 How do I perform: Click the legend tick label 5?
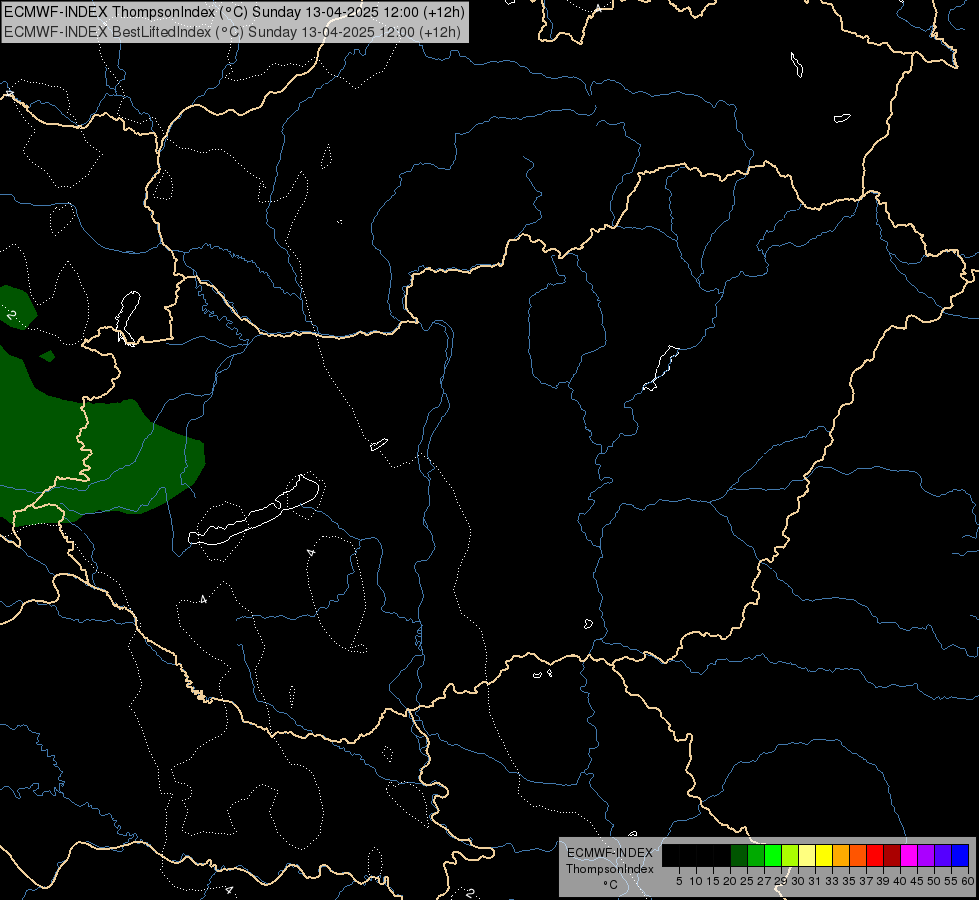click(x=679, y=881)
